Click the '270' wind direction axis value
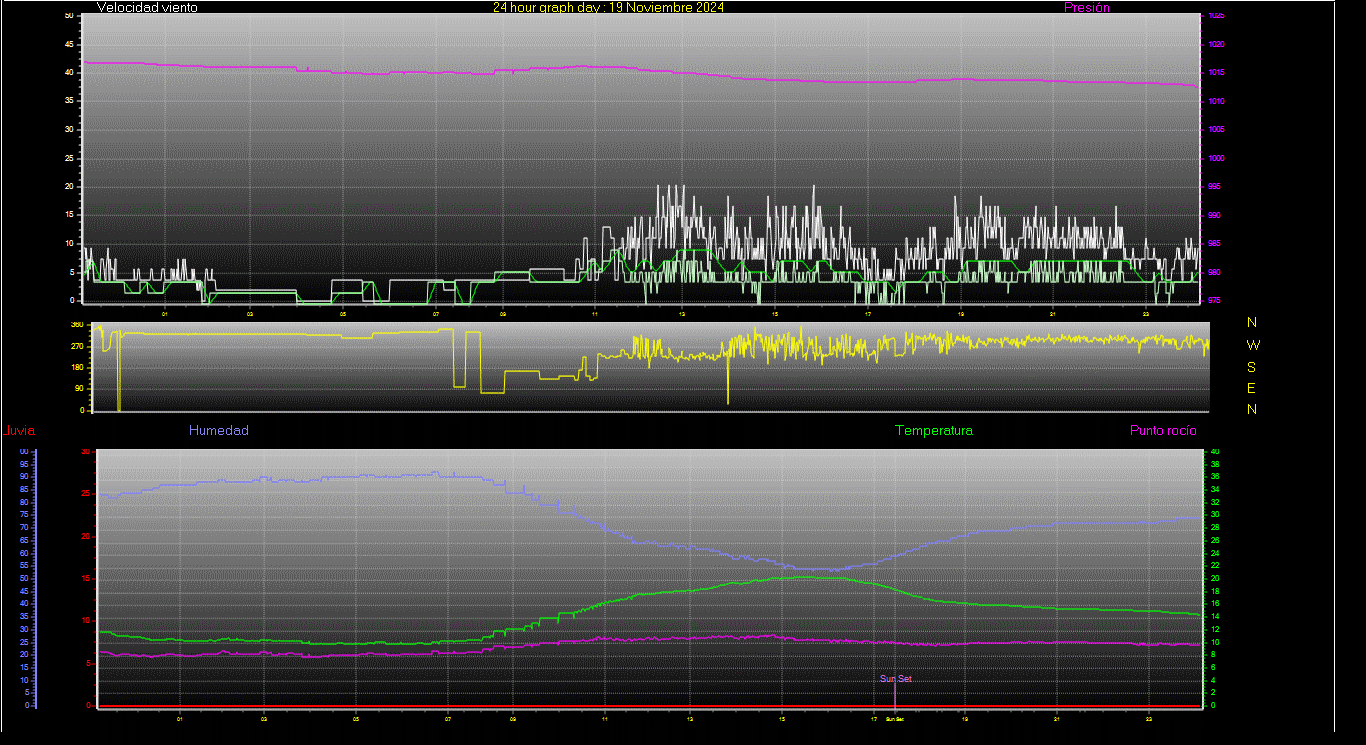Image resolution: width=1366 pixels, height=745 pixels. pos(76,346)
